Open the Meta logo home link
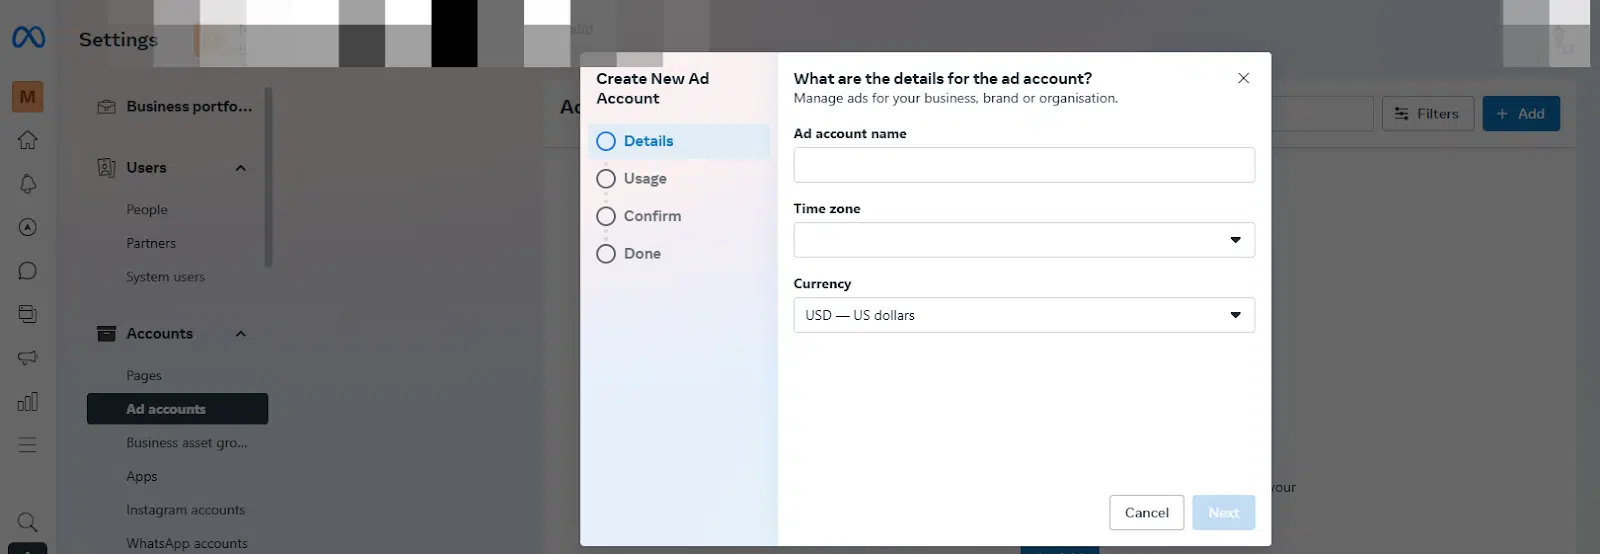 pyautogui.click(x=28, y=37)
